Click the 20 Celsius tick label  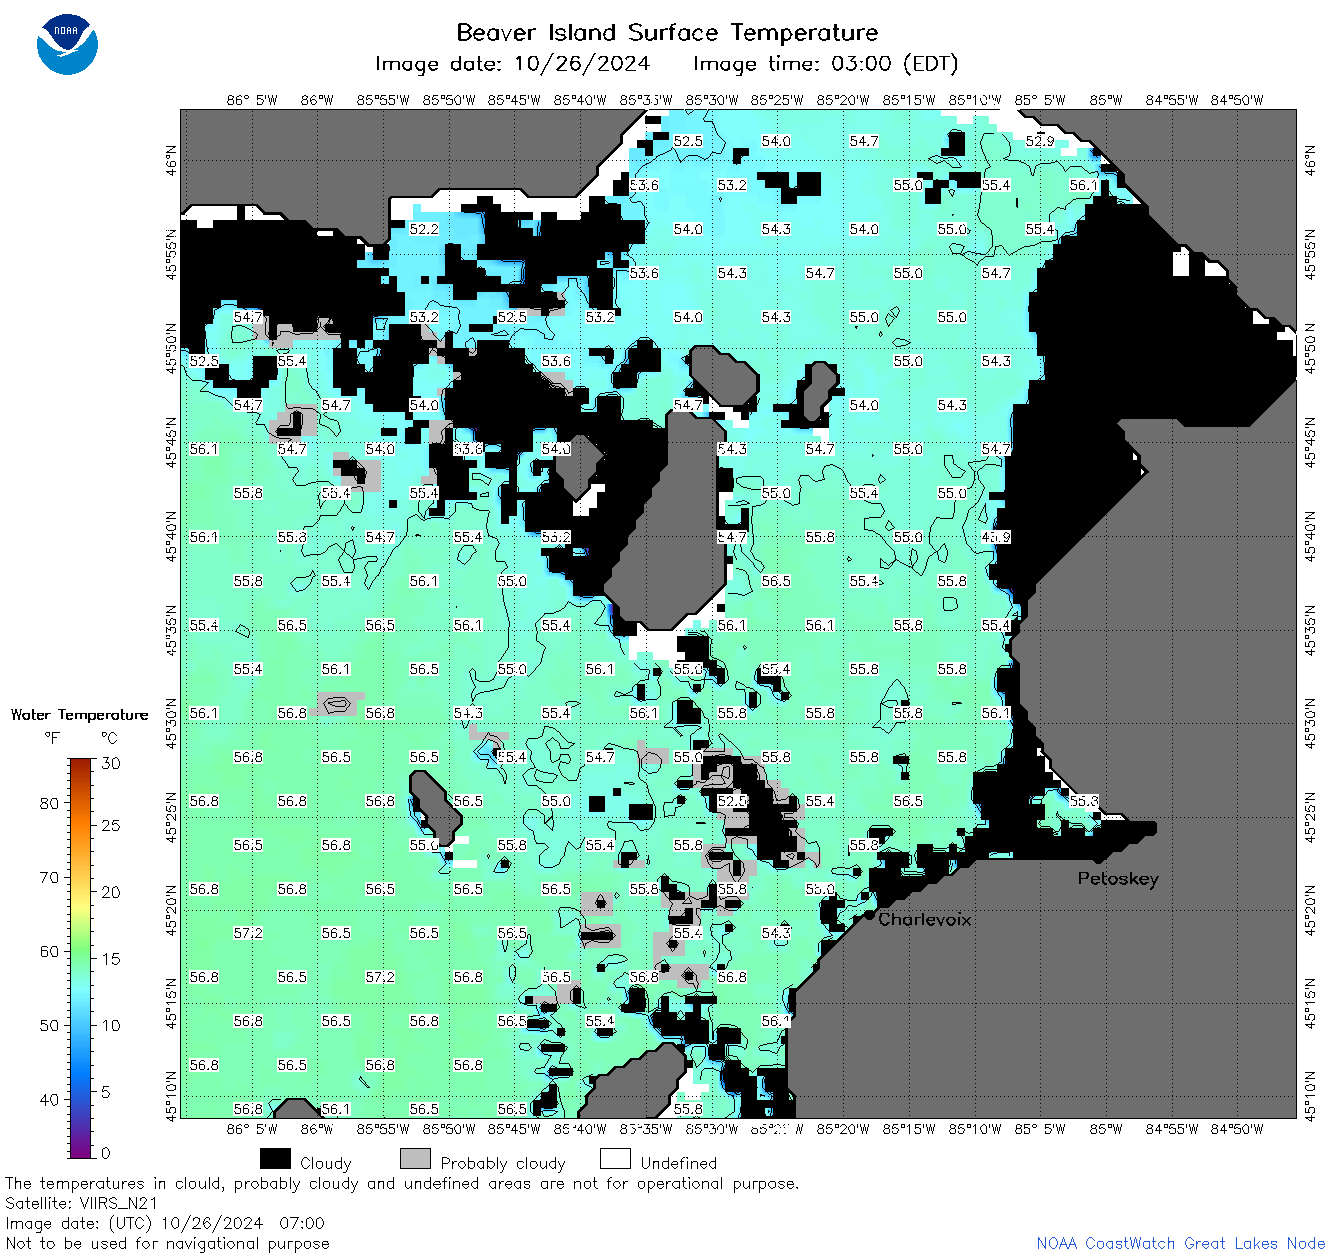(x=111, y=892)
